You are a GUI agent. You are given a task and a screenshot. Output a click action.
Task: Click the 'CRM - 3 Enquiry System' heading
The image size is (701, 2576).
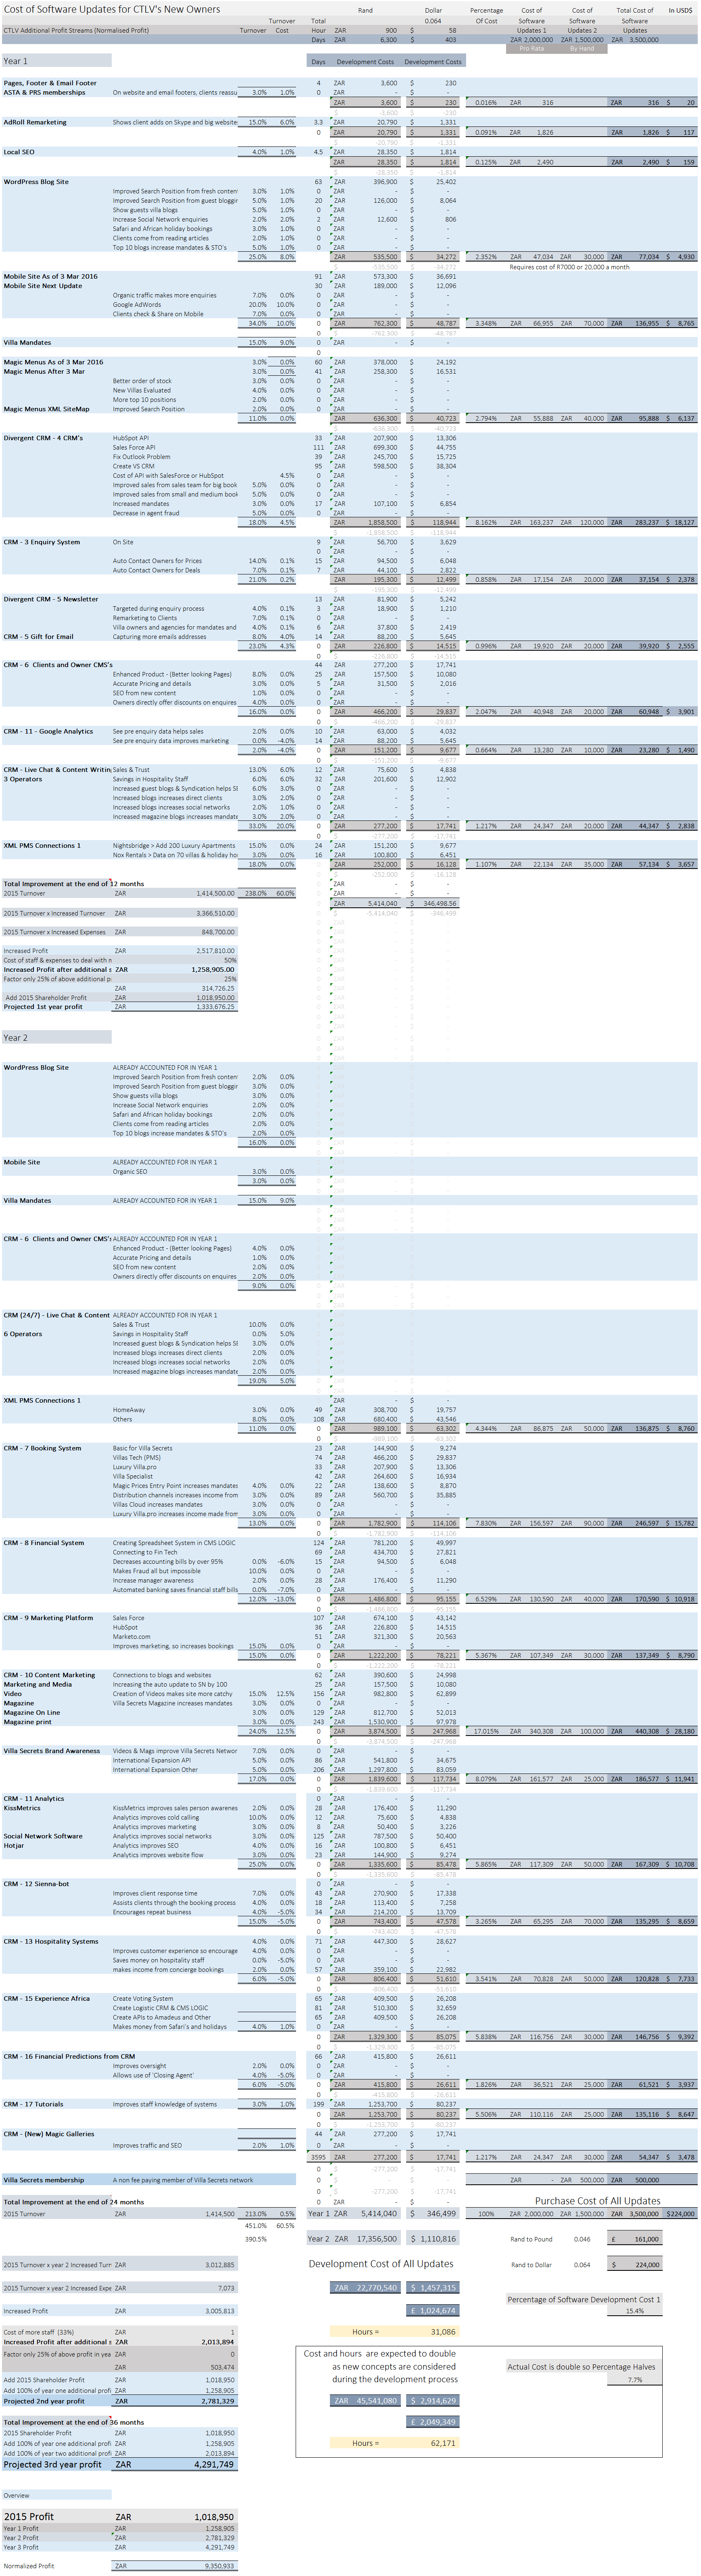coord(42,542)
